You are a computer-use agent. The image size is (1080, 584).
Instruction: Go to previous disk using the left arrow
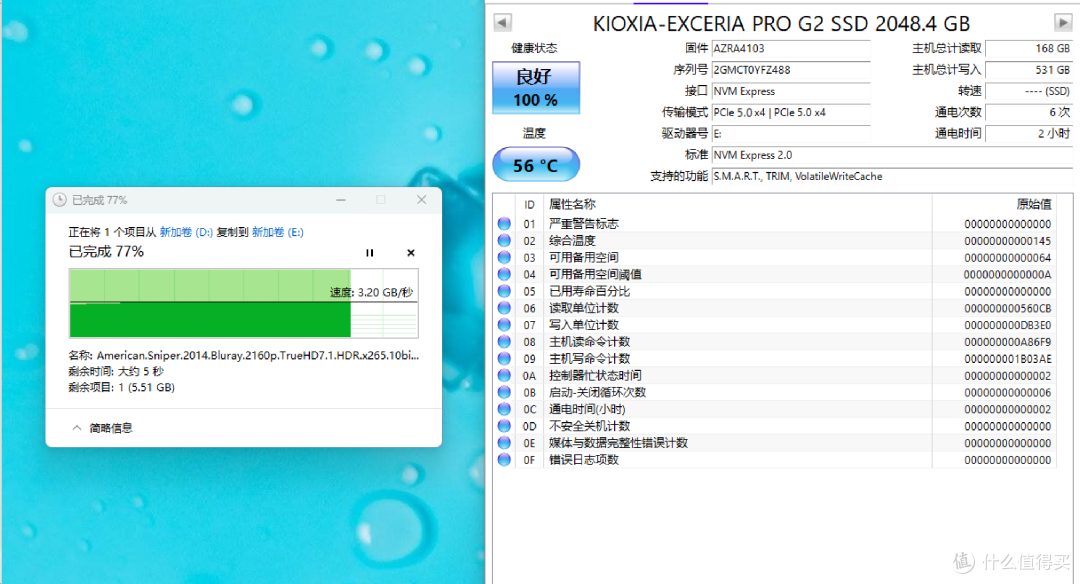pos(502,23)
